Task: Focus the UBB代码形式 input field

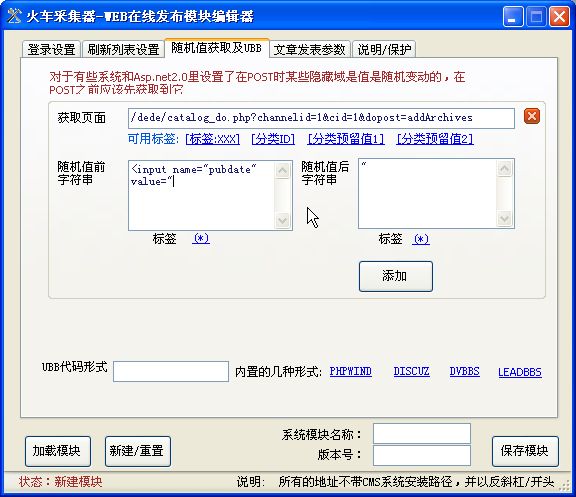Action: 171,371
